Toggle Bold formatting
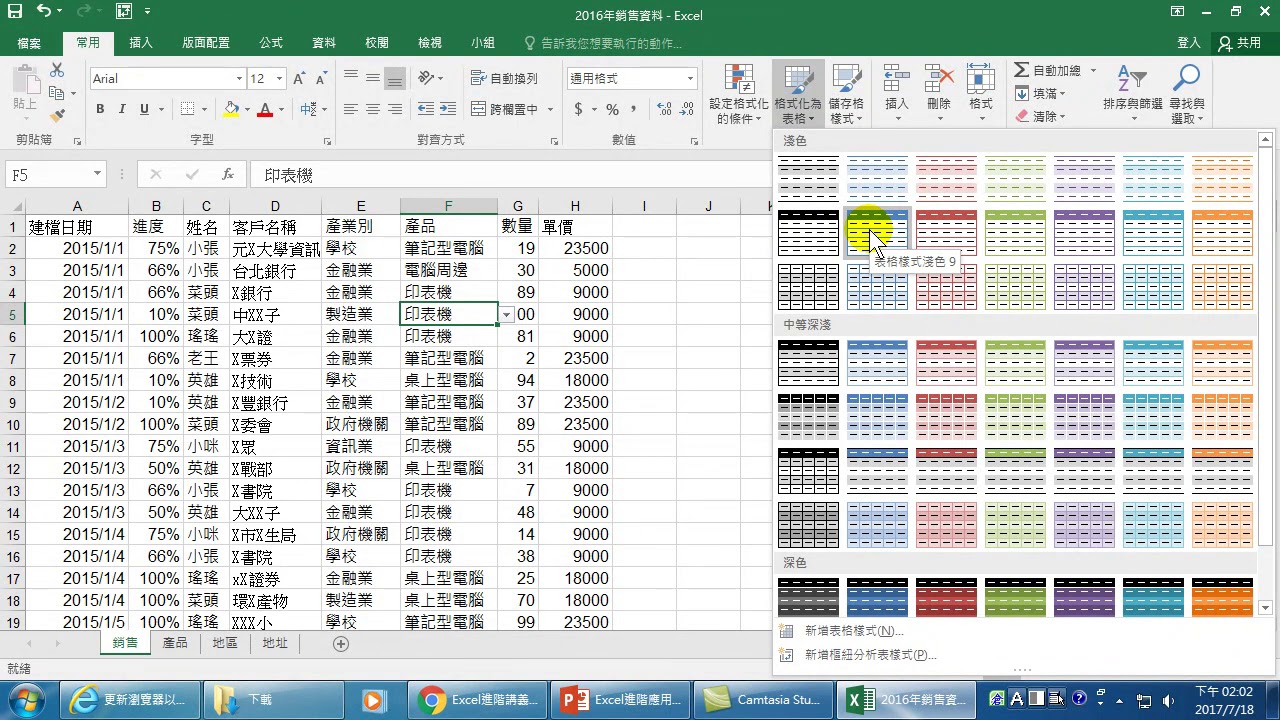The width and height of the screenshot is (1280, 720). click(100, 109)
